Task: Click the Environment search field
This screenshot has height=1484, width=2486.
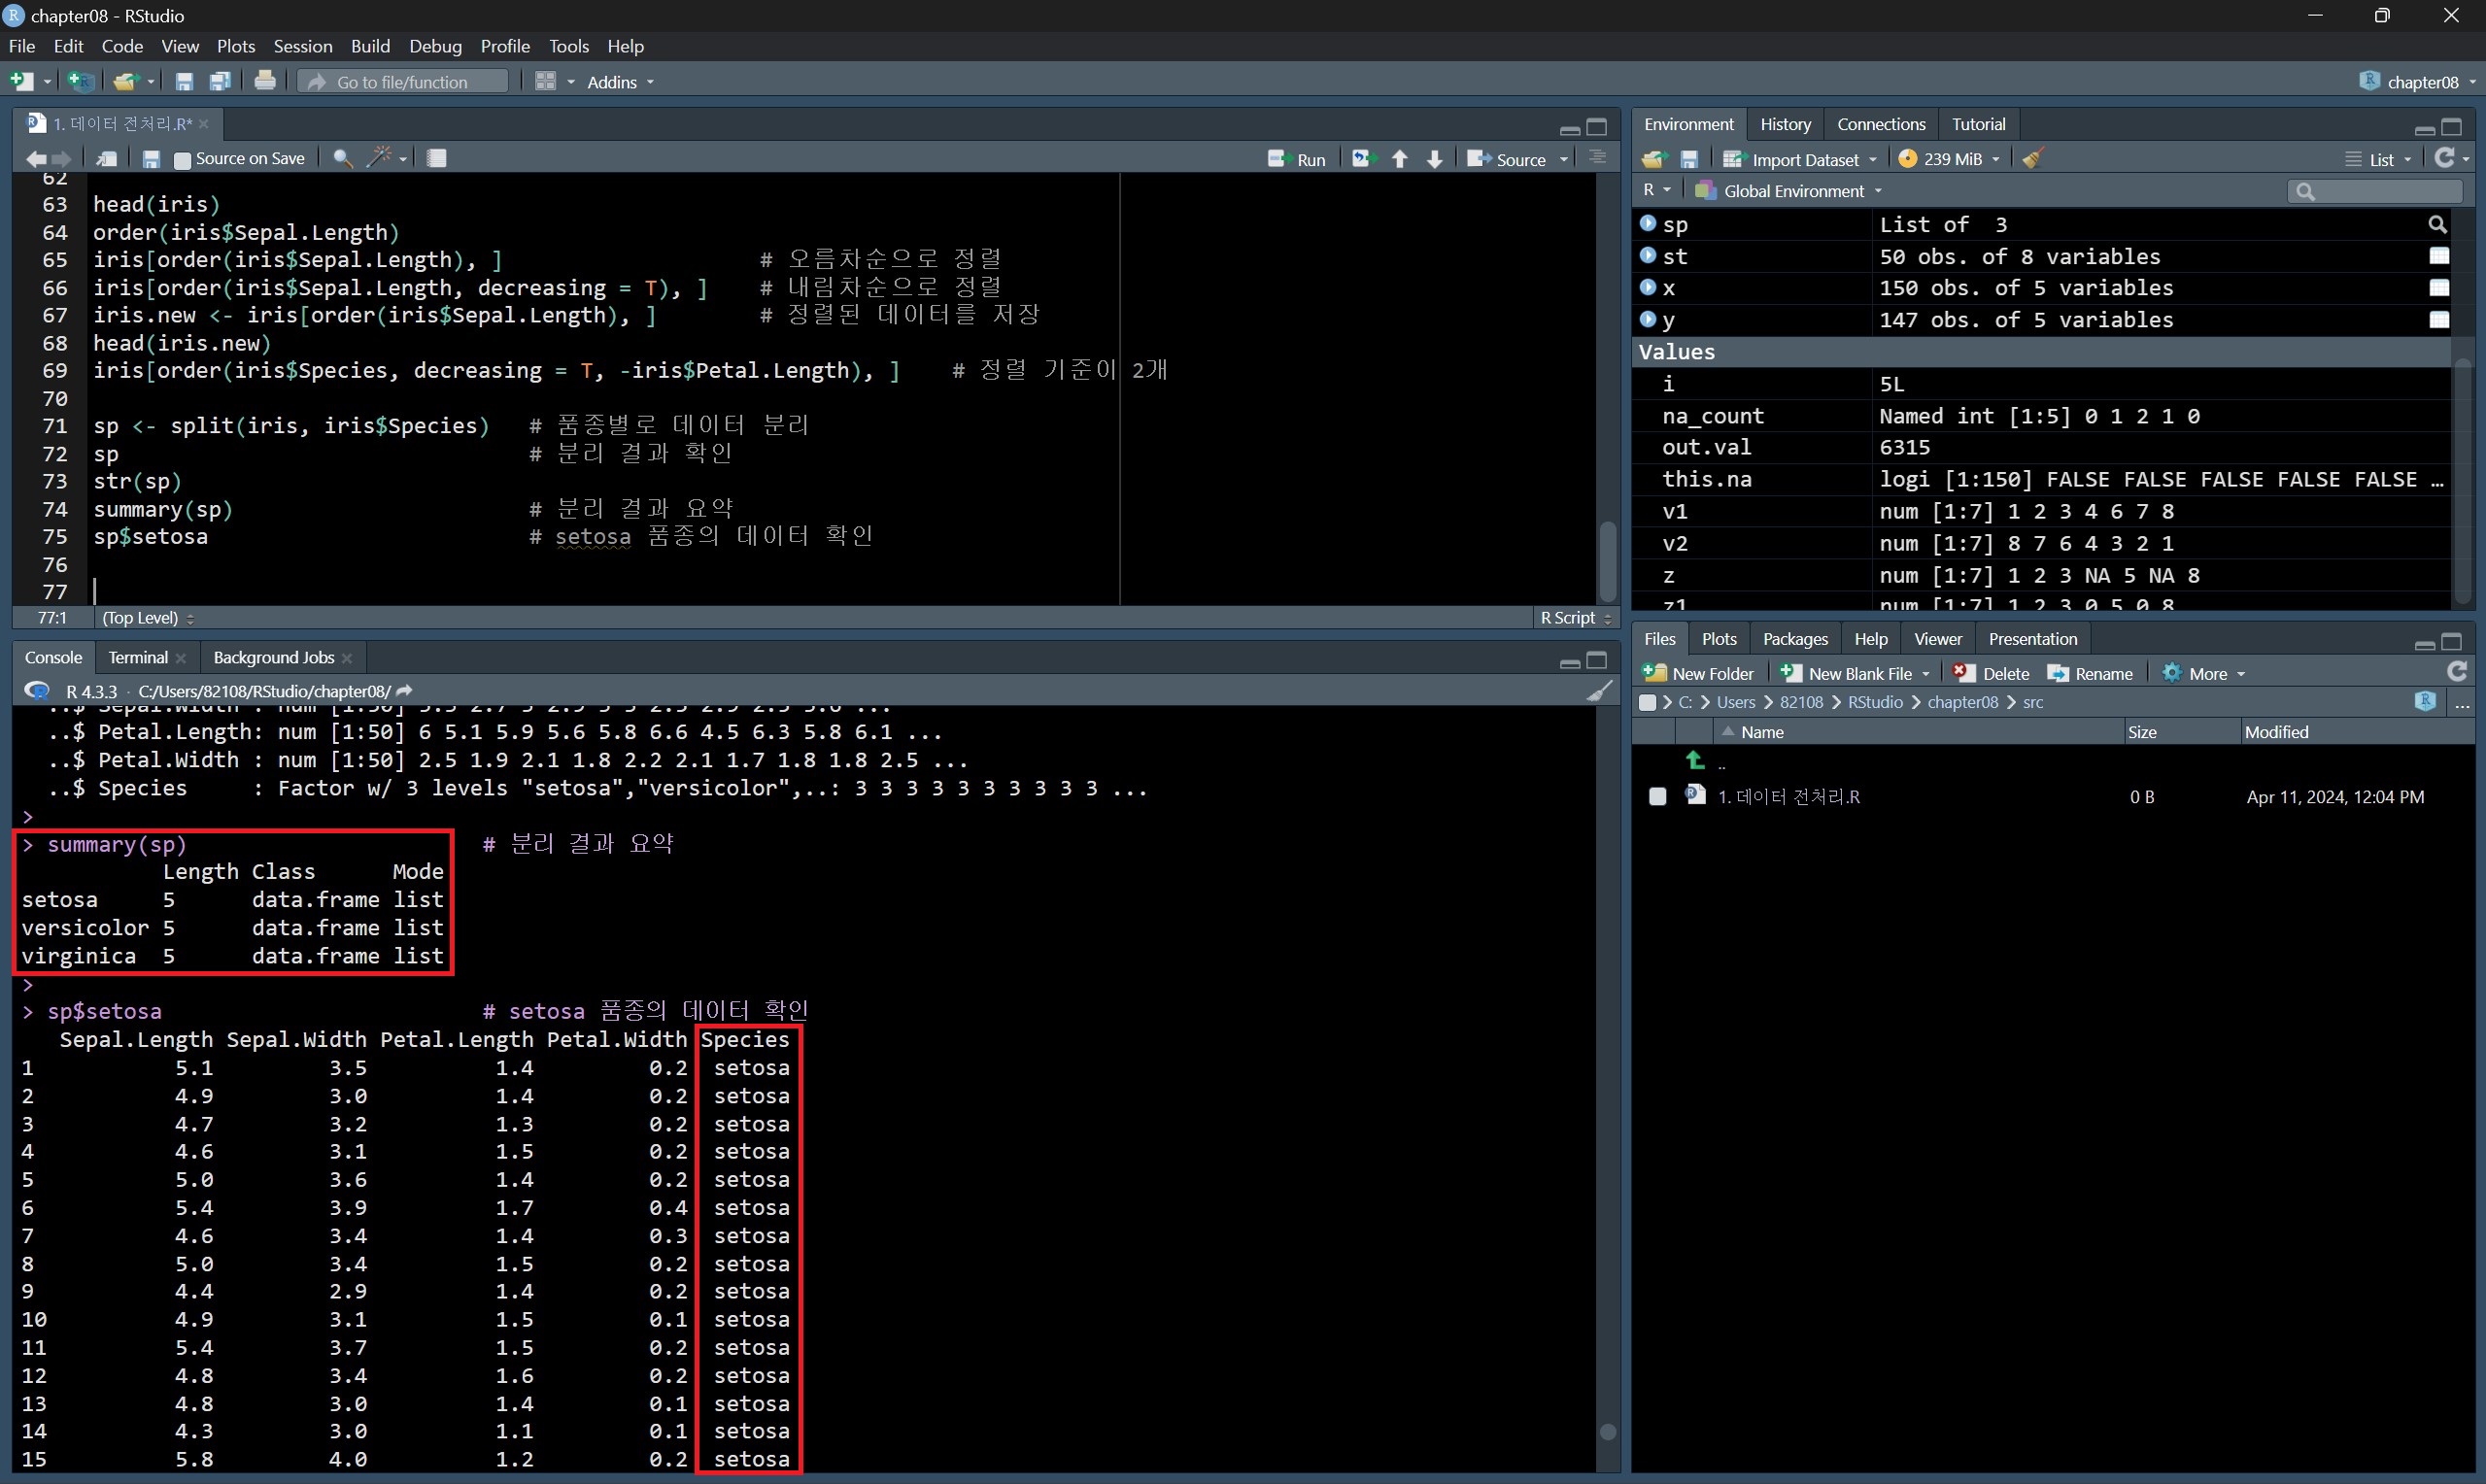Action: (2380, 191)
